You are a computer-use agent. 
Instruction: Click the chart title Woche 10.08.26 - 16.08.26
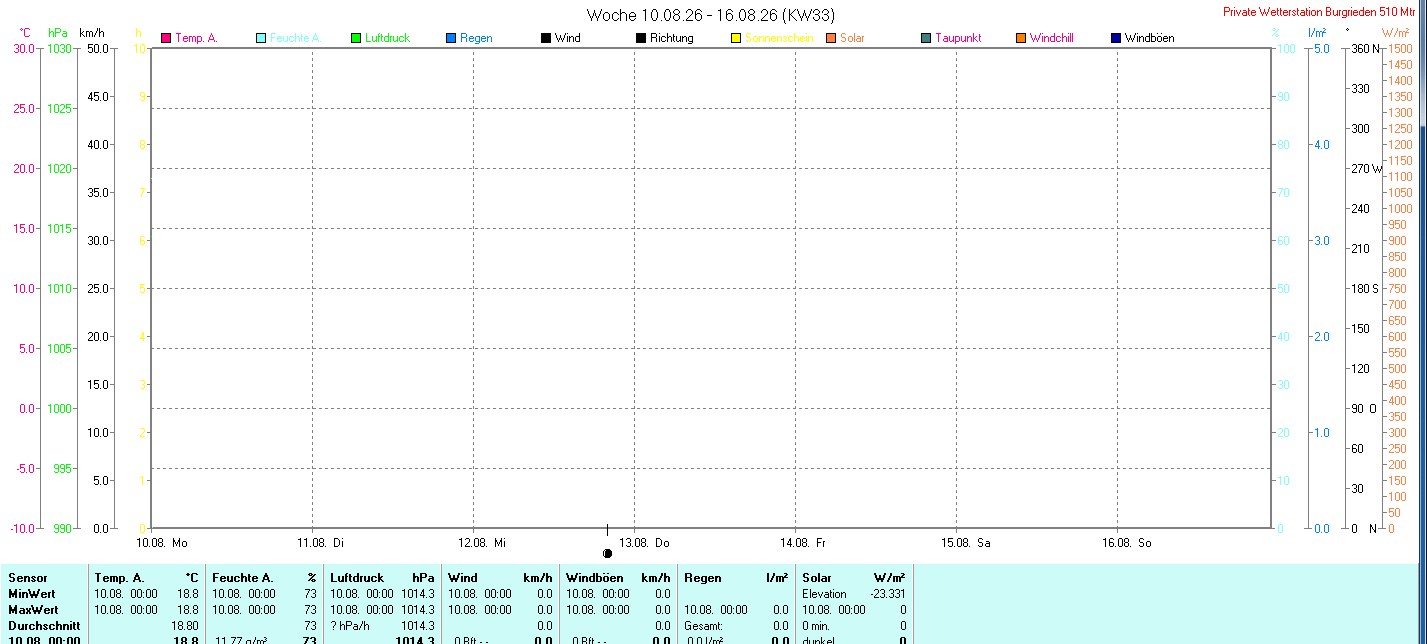(711, 15)
